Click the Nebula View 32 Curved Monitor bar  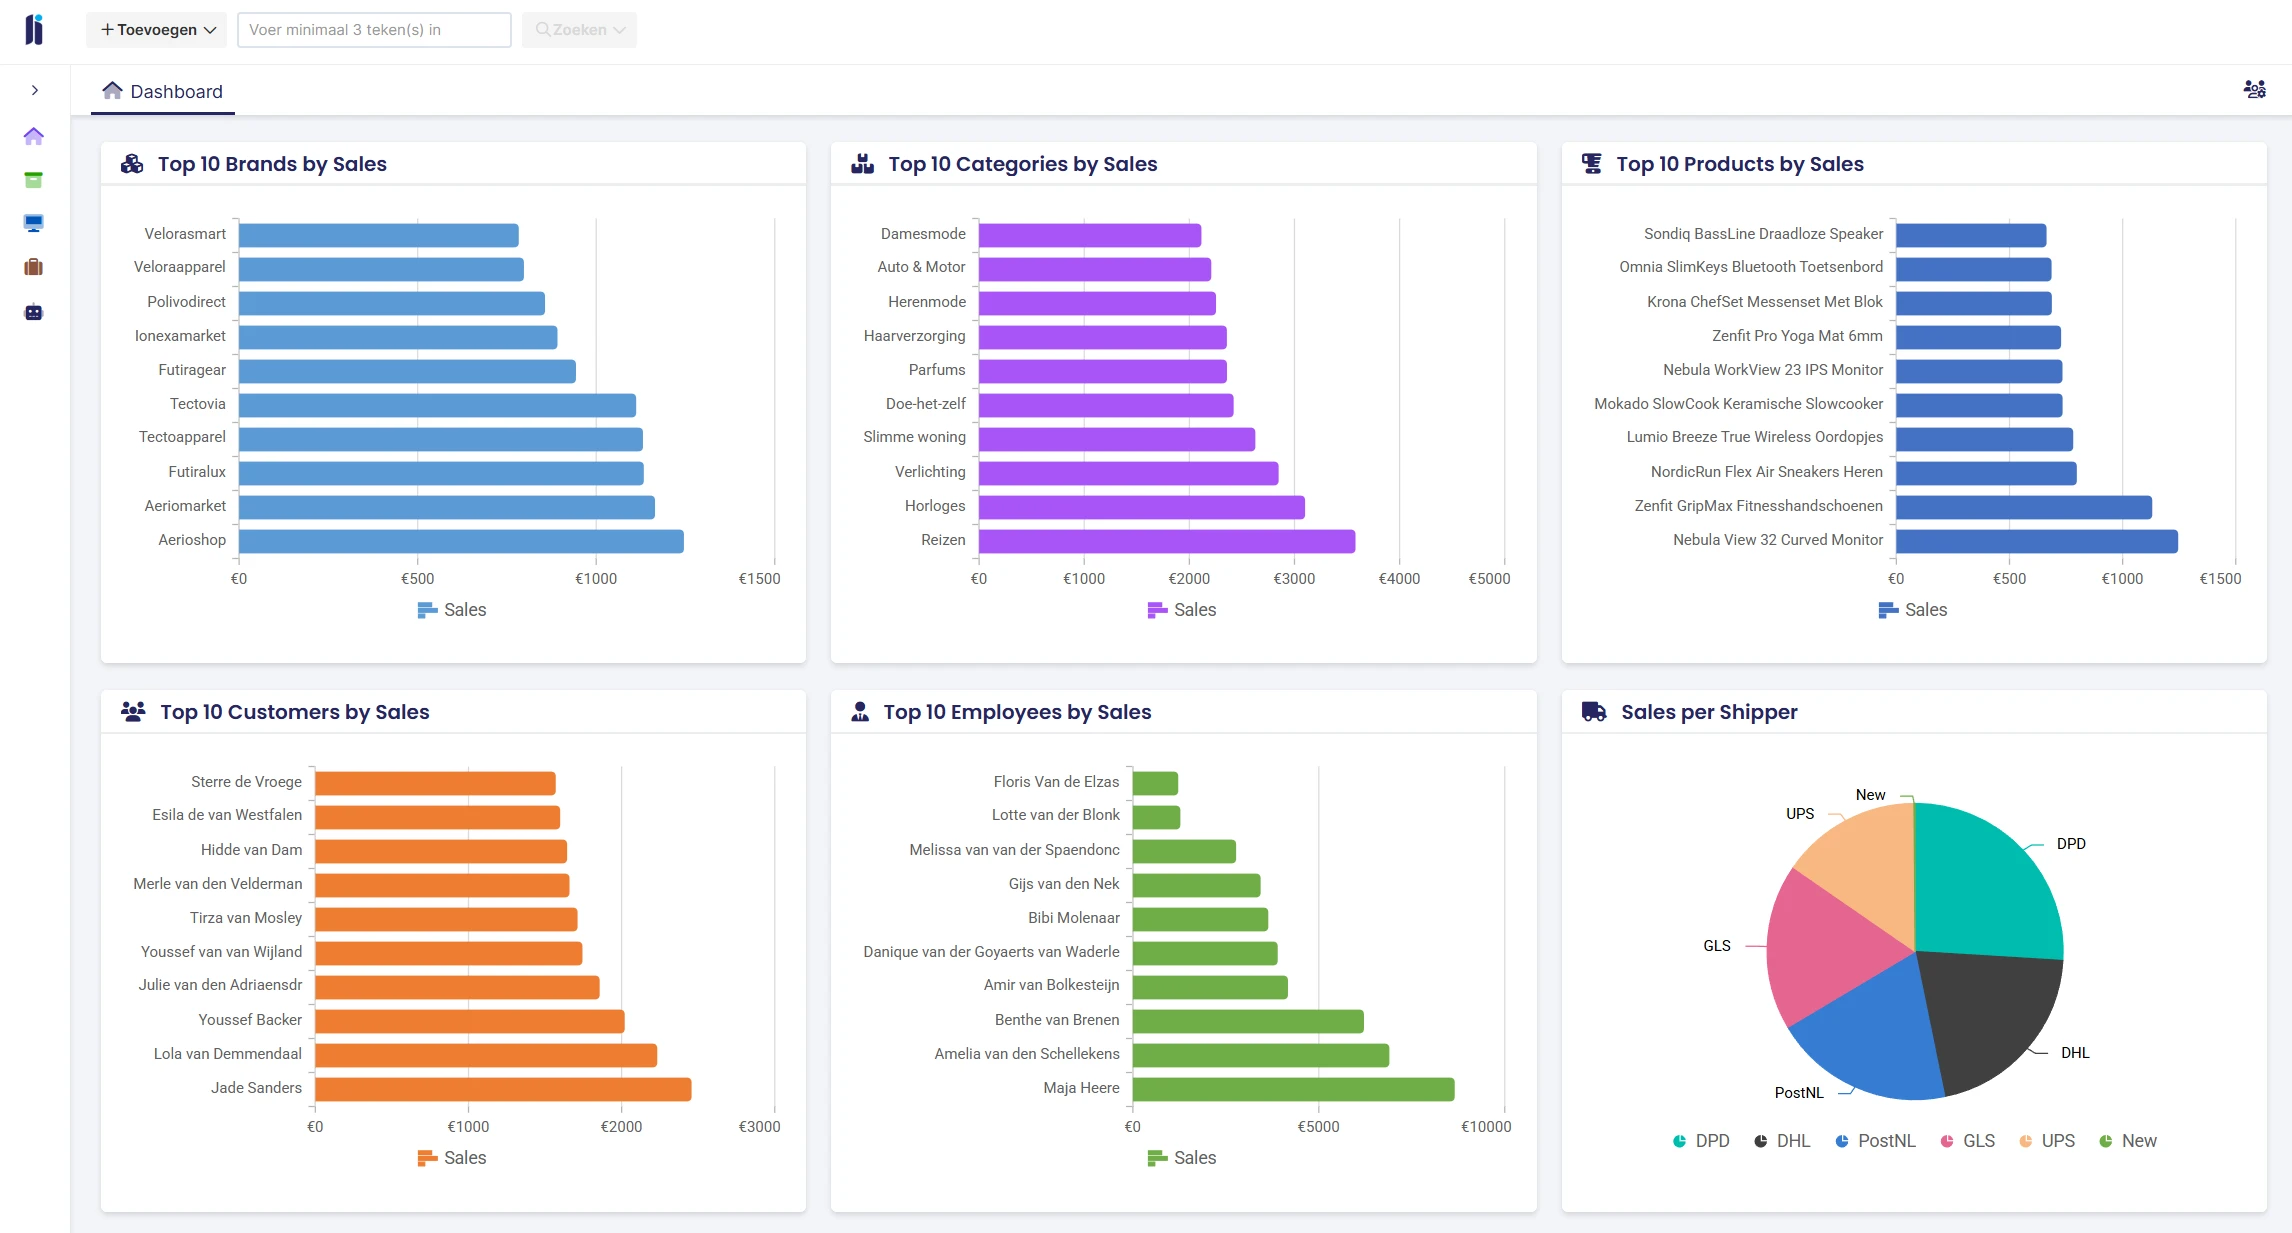(x=2037, y=541)
